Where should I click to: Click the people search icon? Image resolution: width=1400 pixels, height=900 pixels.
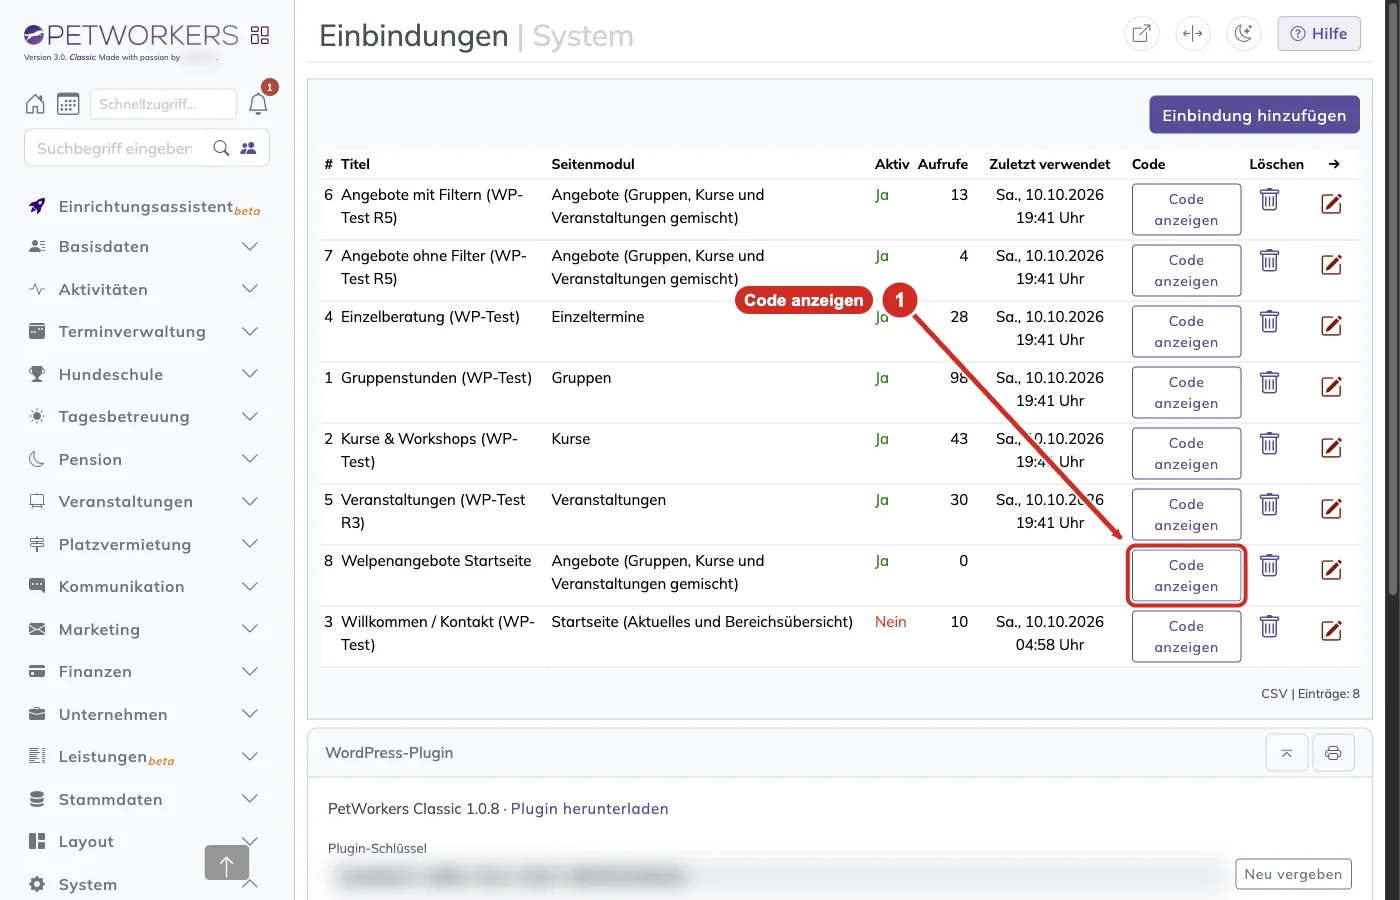click(x=248, y=148)
